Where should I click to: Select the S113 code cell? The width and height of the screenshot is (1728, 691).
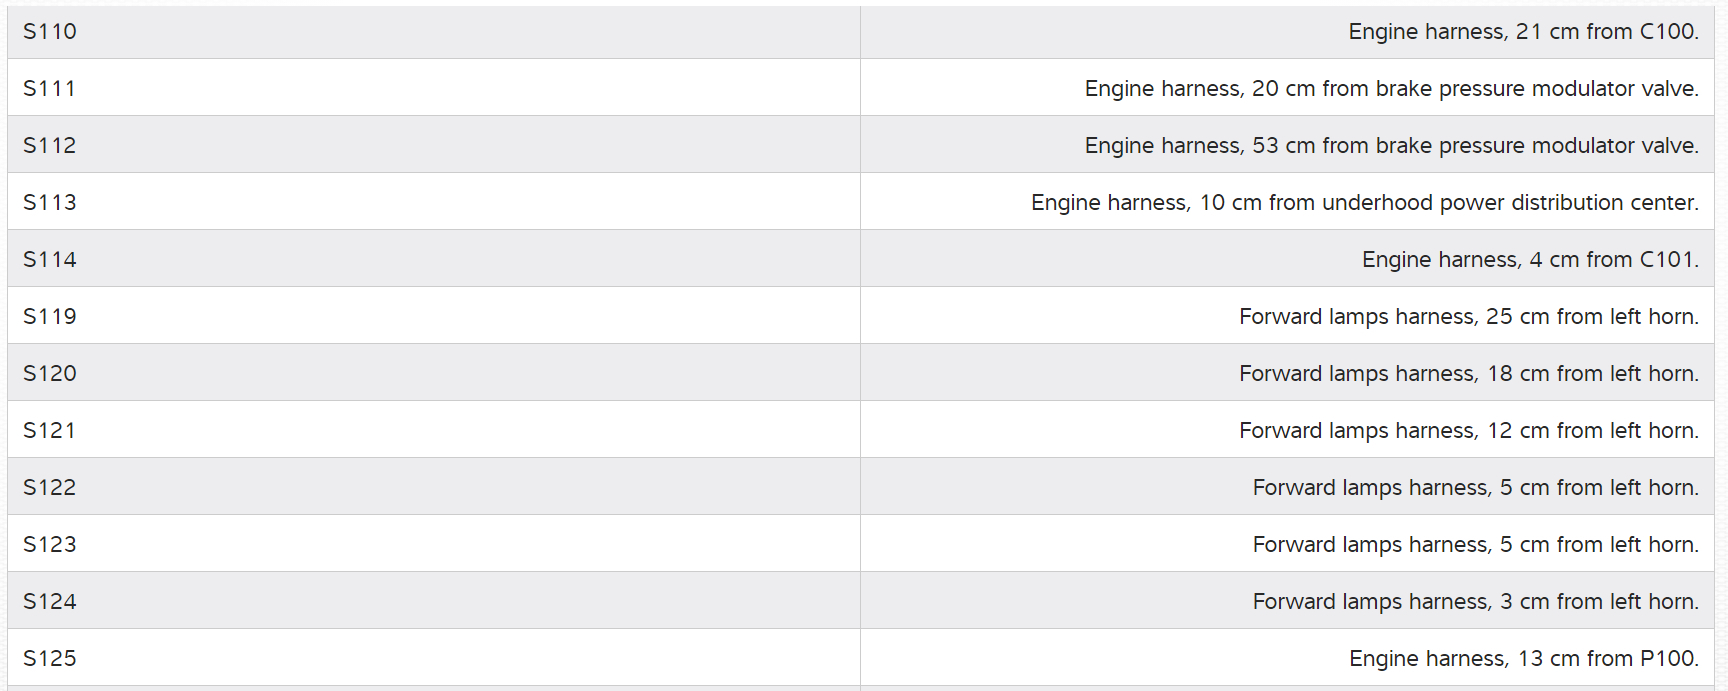[x=50, y=203]
